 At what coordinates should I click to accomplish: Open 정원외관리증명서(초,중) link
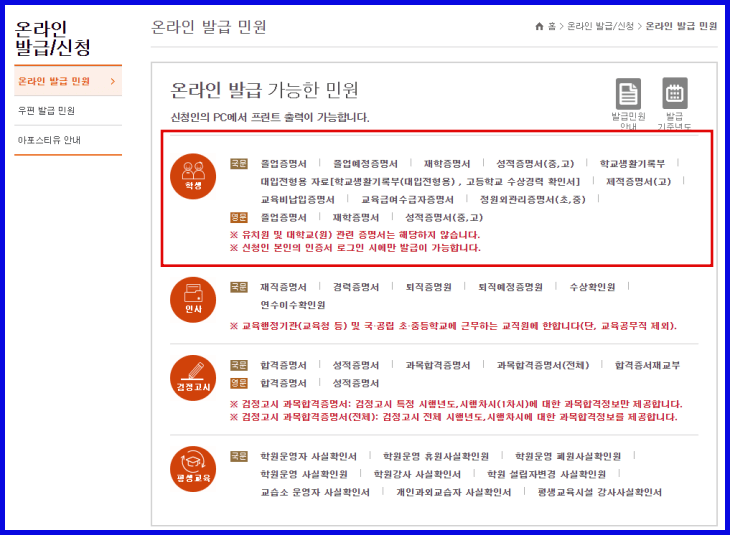pos(533,199)
